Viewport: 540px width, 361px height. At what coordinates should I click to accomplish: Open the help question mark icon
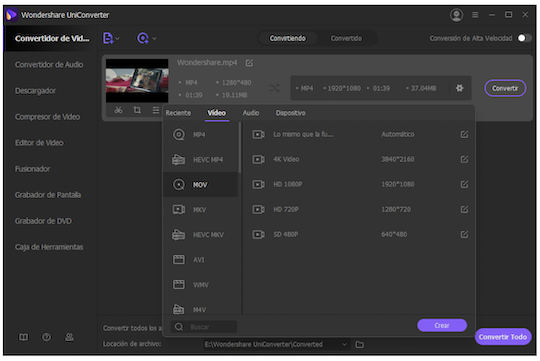[46, 337]
